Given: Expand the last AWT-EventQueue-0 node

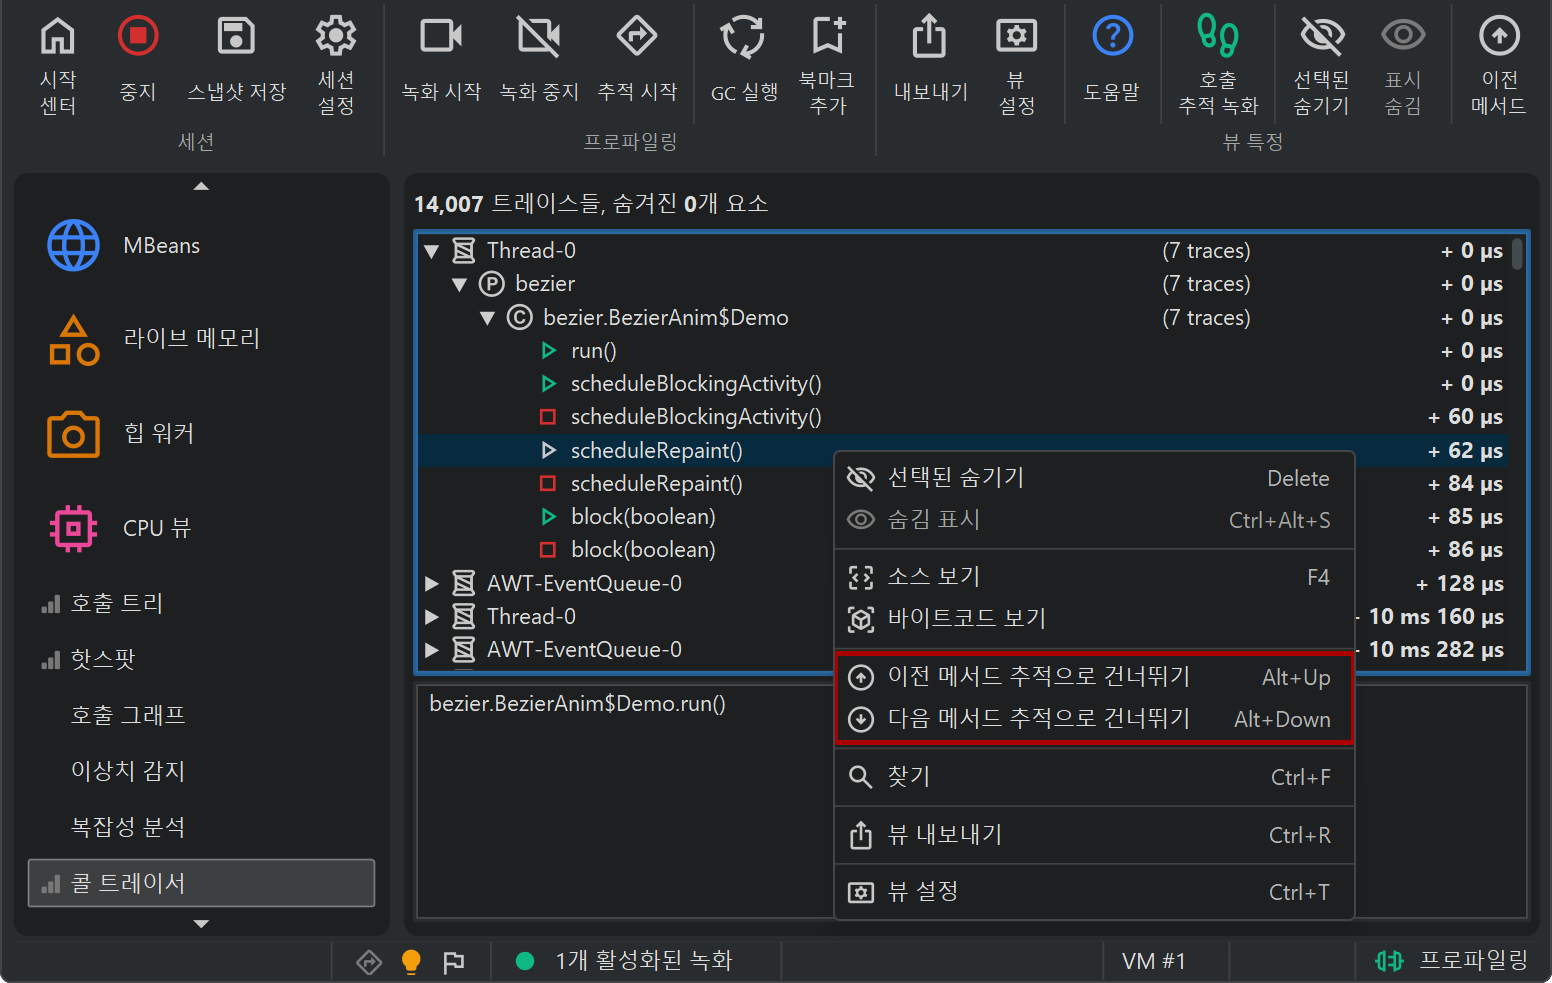Looking at the screenshot, I should click(432, 650).
